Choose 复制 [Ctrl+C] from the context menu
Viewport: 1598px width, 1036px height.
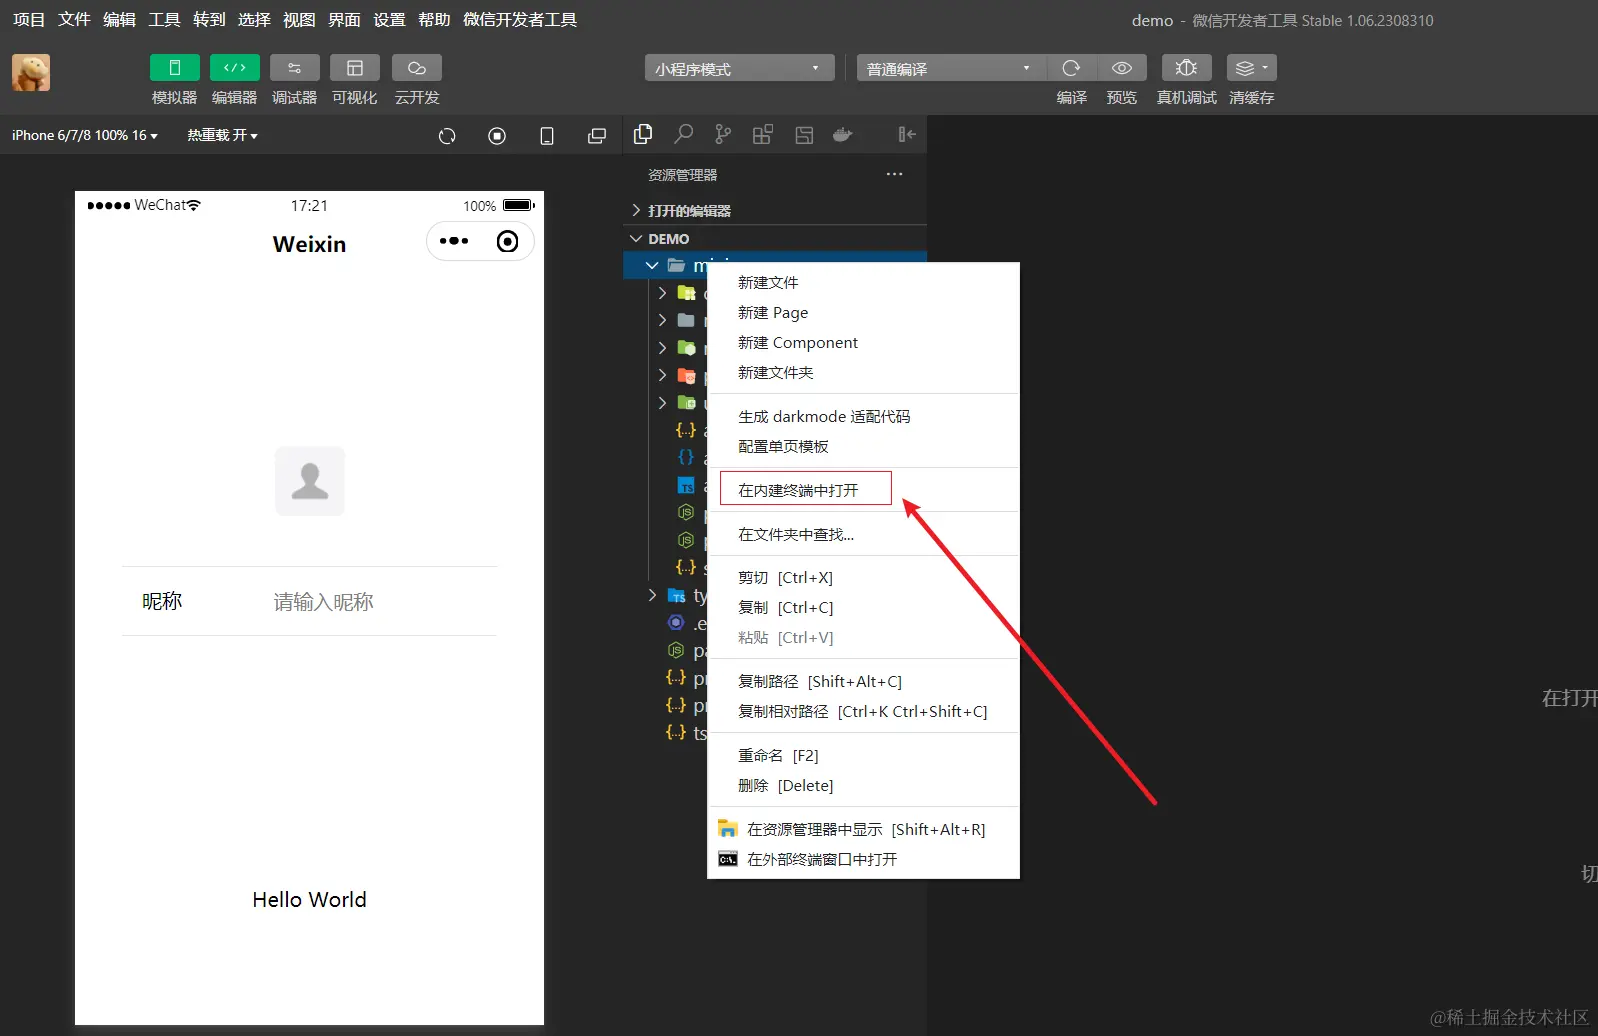point(863,608)
